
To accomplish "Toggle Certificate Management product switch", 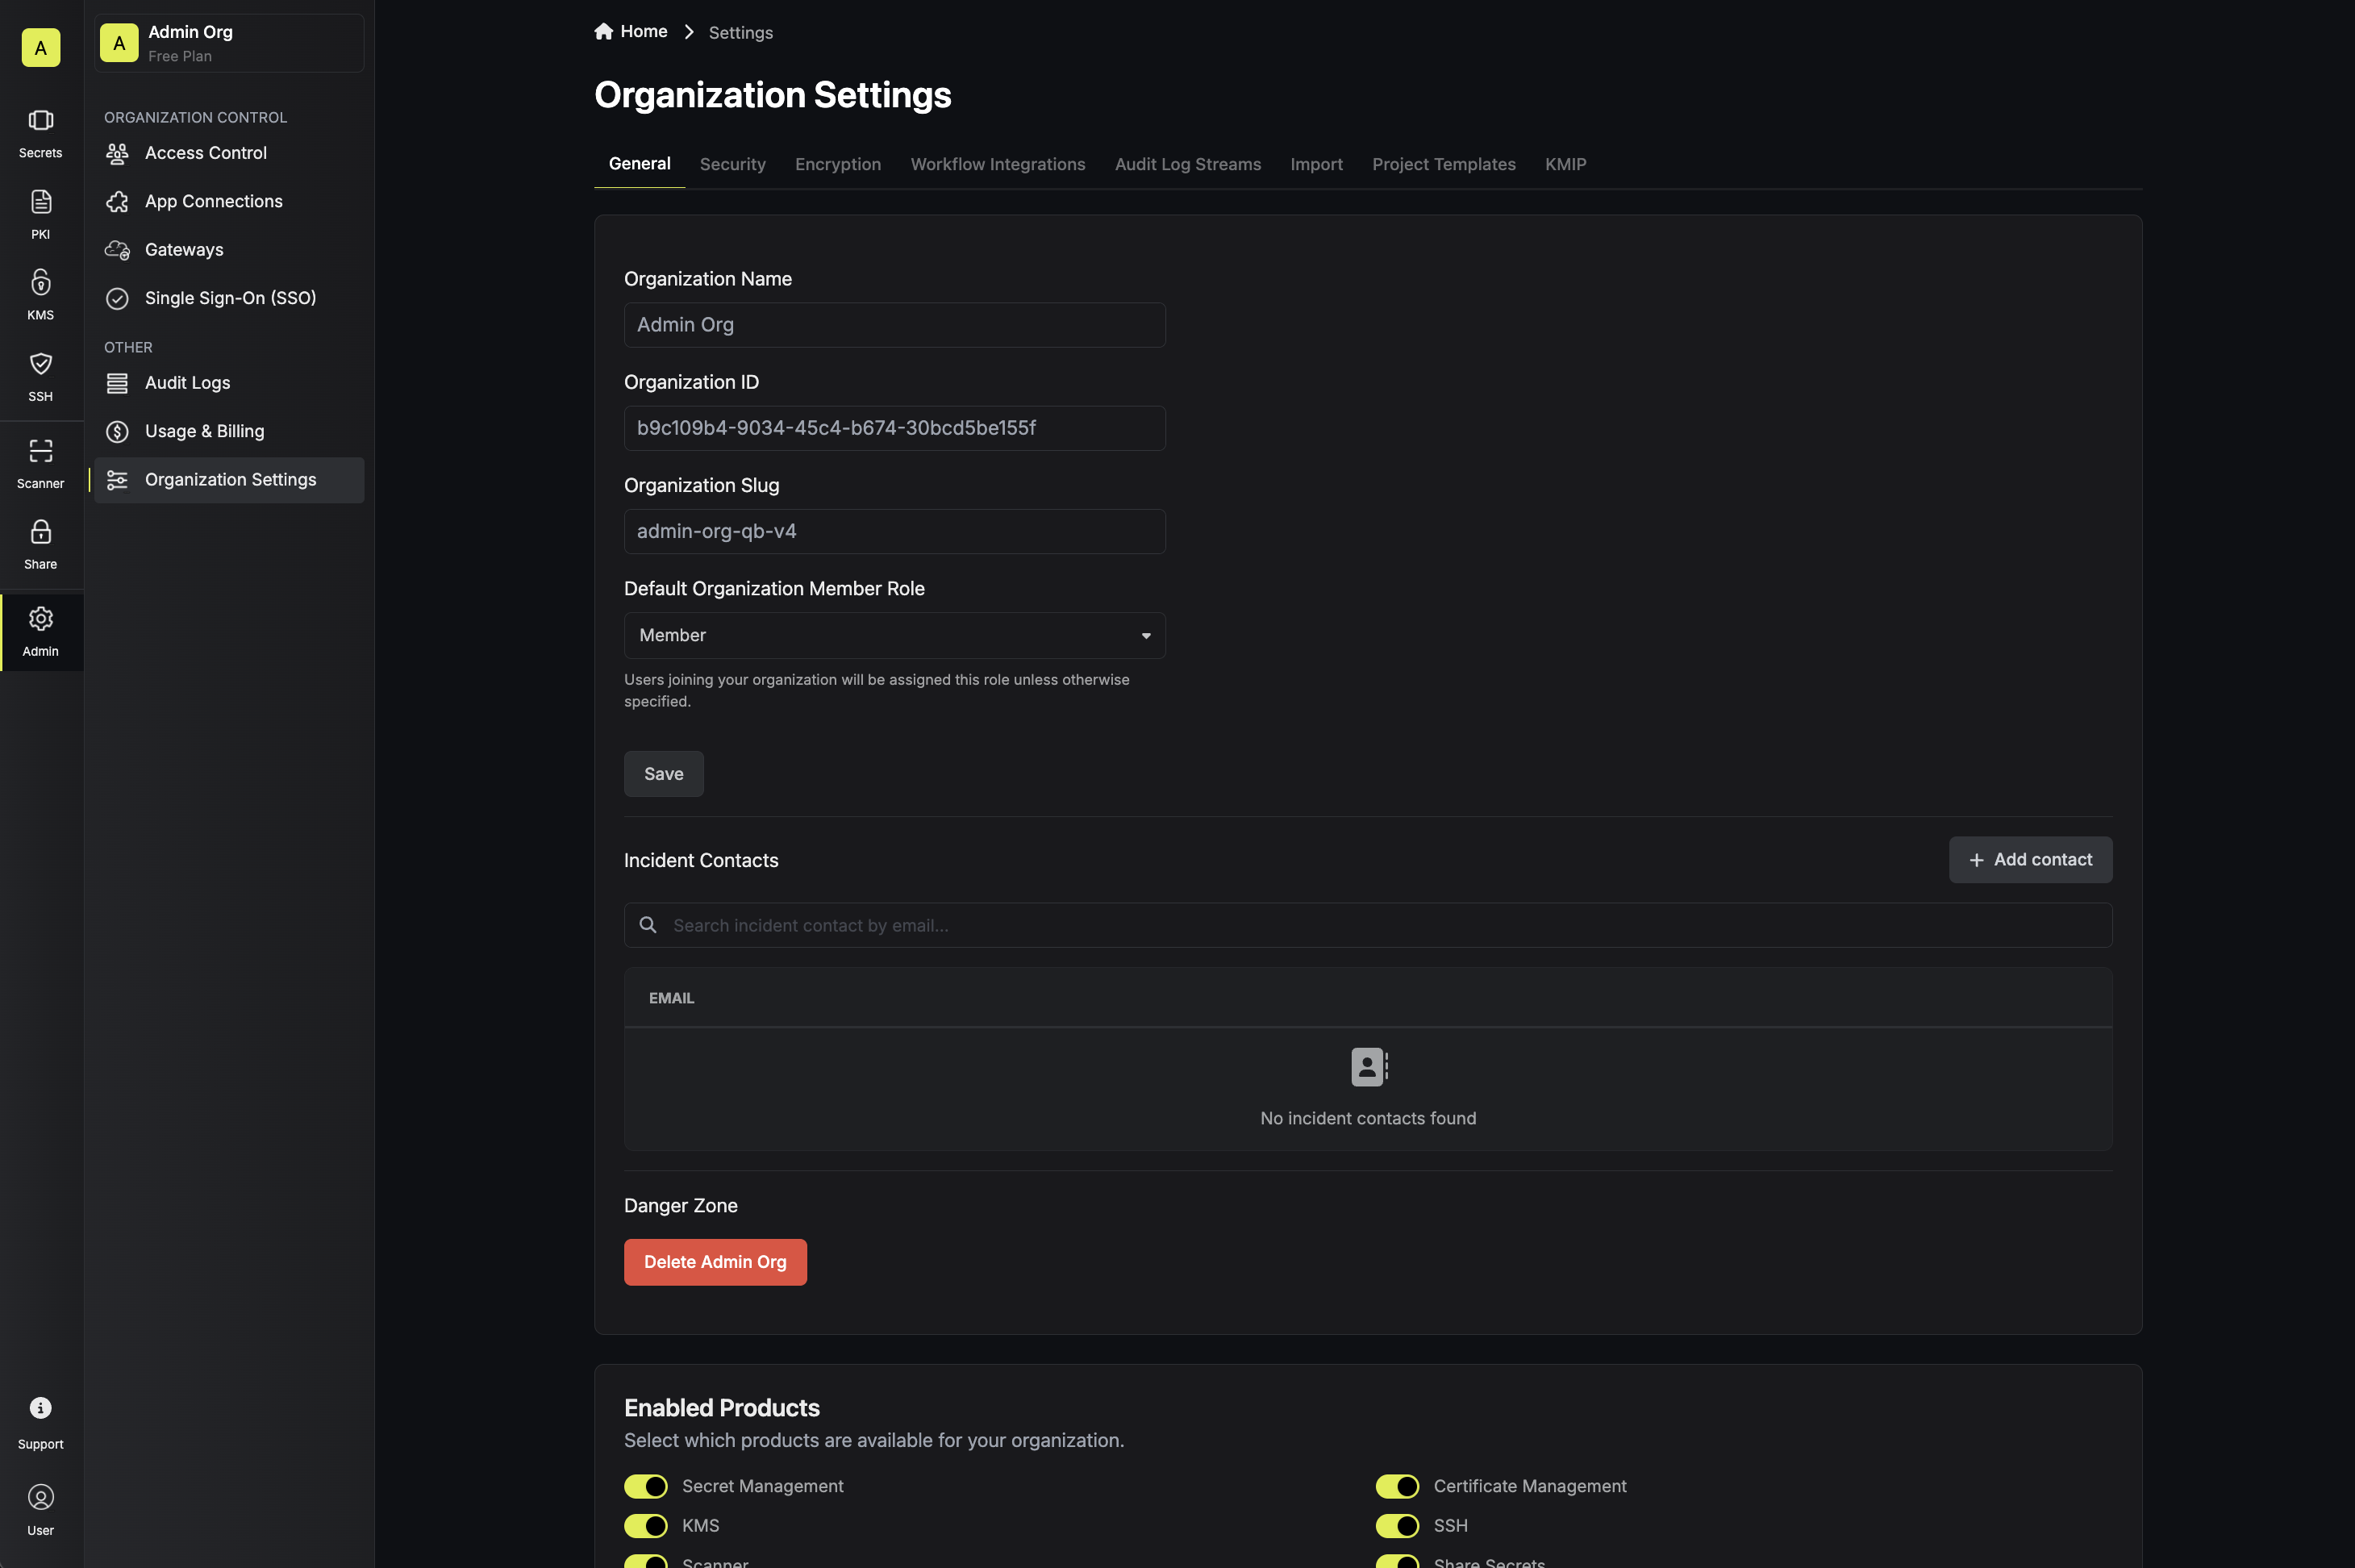I will coord(1397,1486).
